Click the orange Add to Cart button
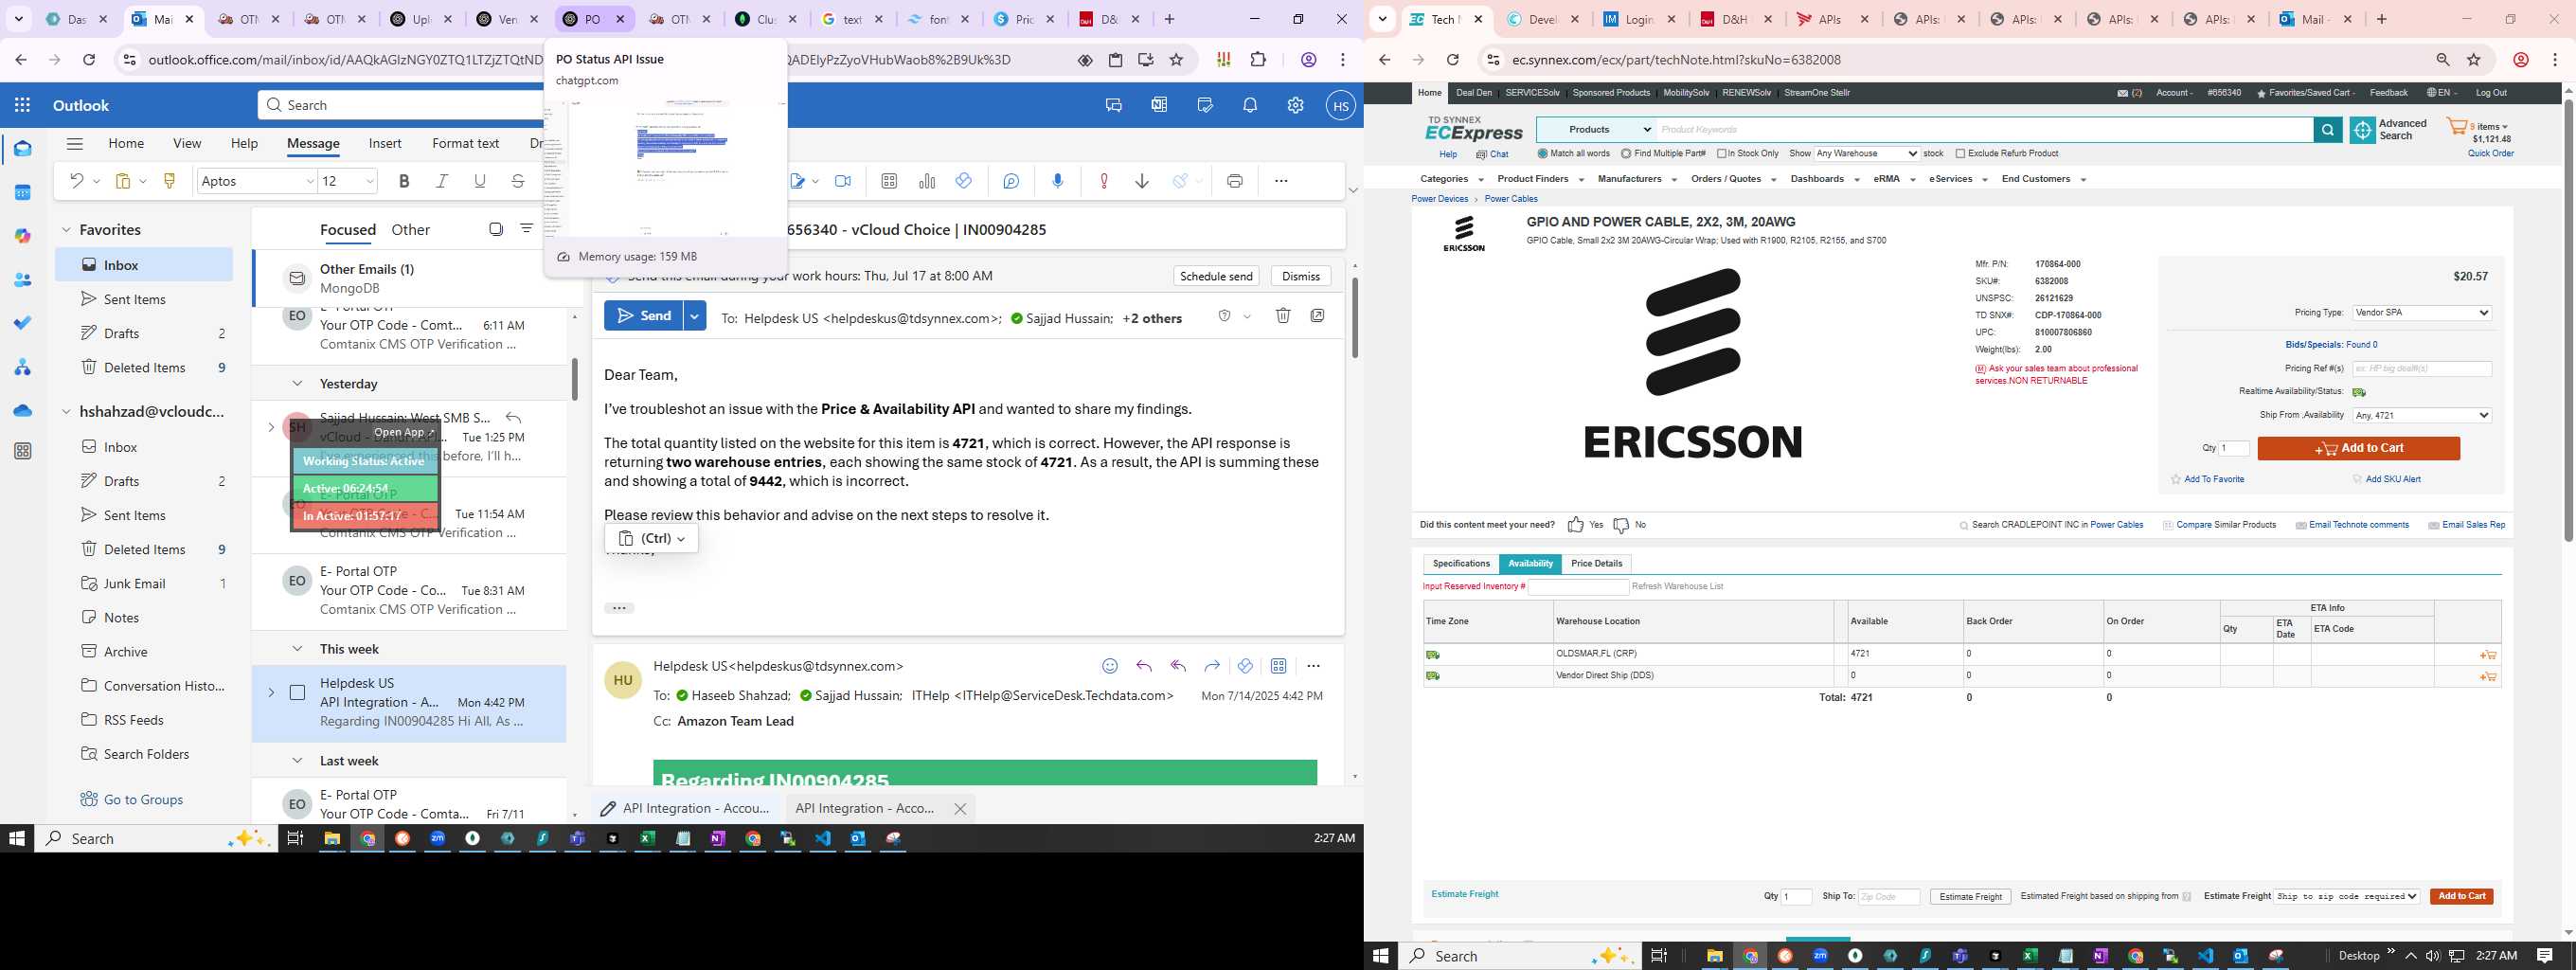 coord(2358,449)
